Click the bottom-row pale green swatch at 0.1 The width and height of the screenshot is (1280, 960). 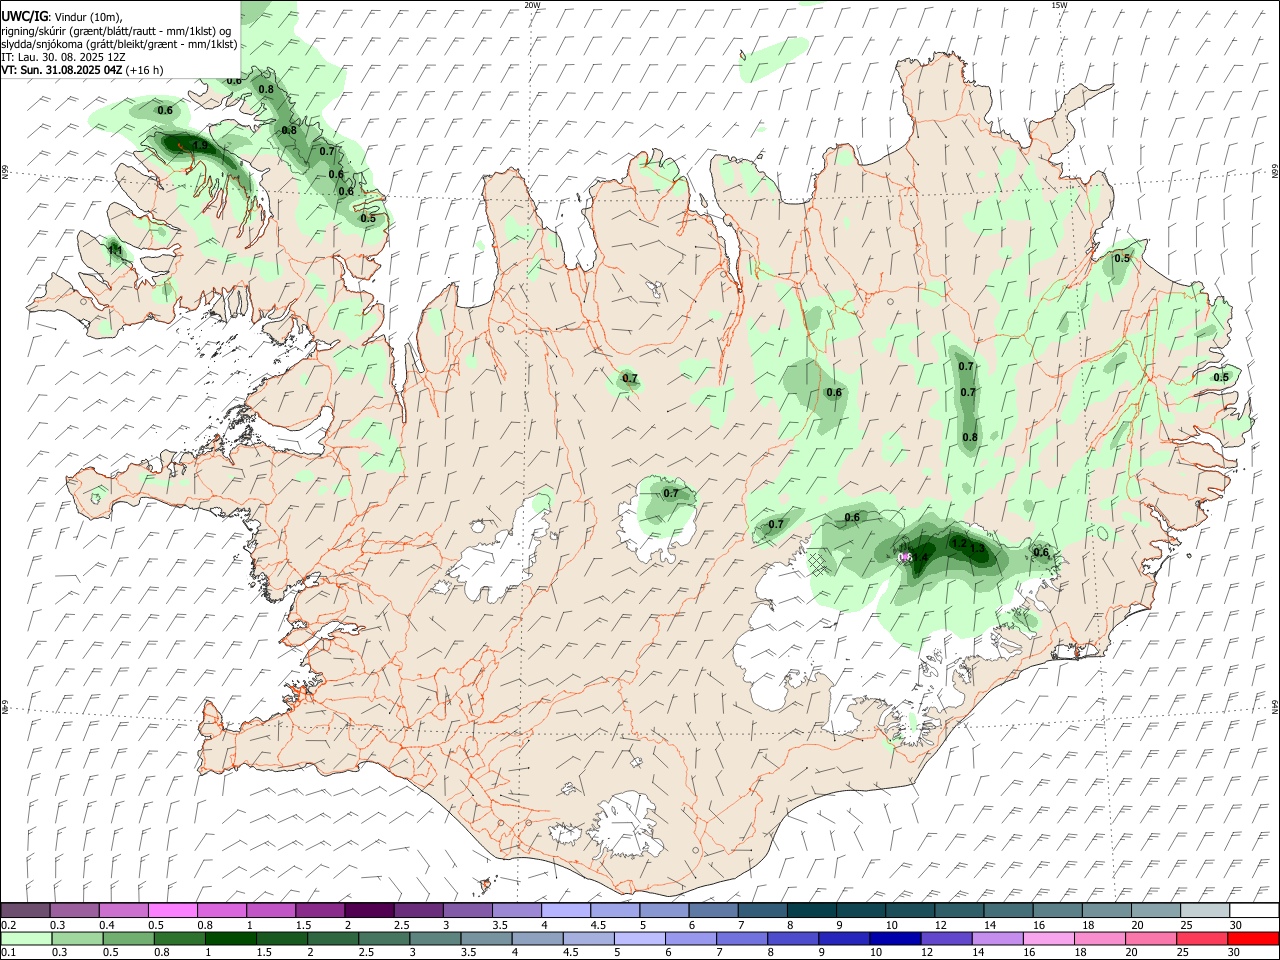tap(26, 939)
